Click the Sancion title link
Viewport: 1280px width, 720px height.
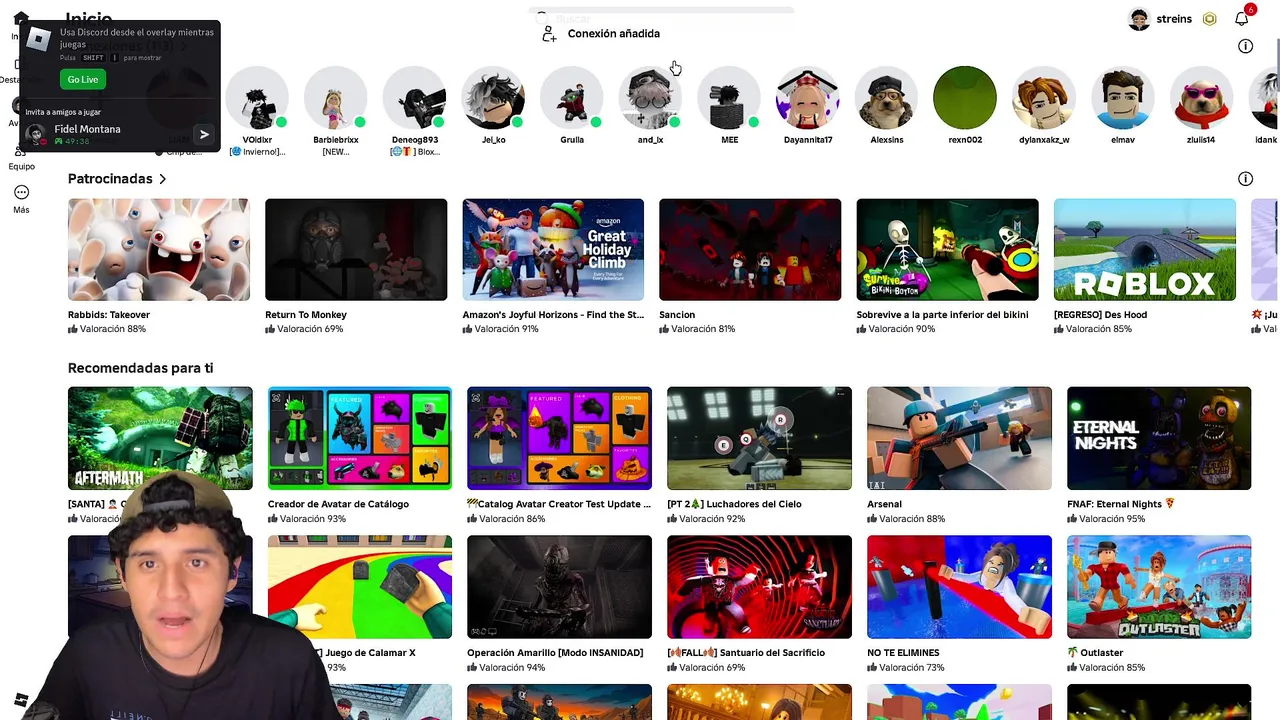point(677,315)
